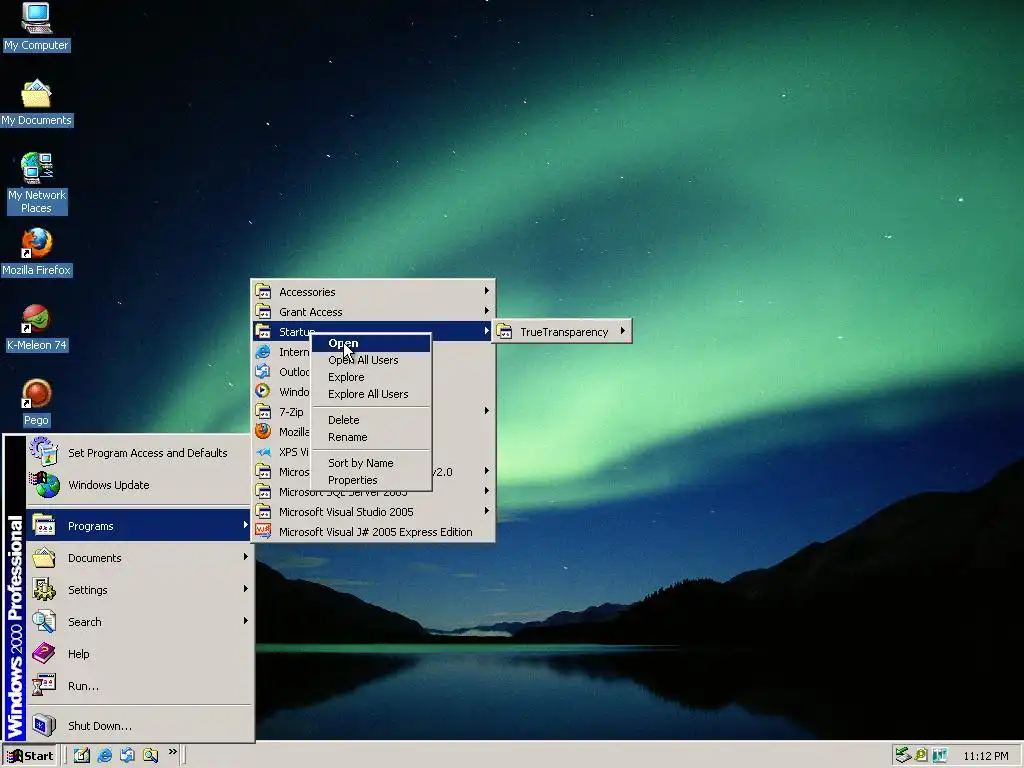Launch Outlook Express from quick launch
This screenshot has height=768, width=1024.
pos(127,755)
